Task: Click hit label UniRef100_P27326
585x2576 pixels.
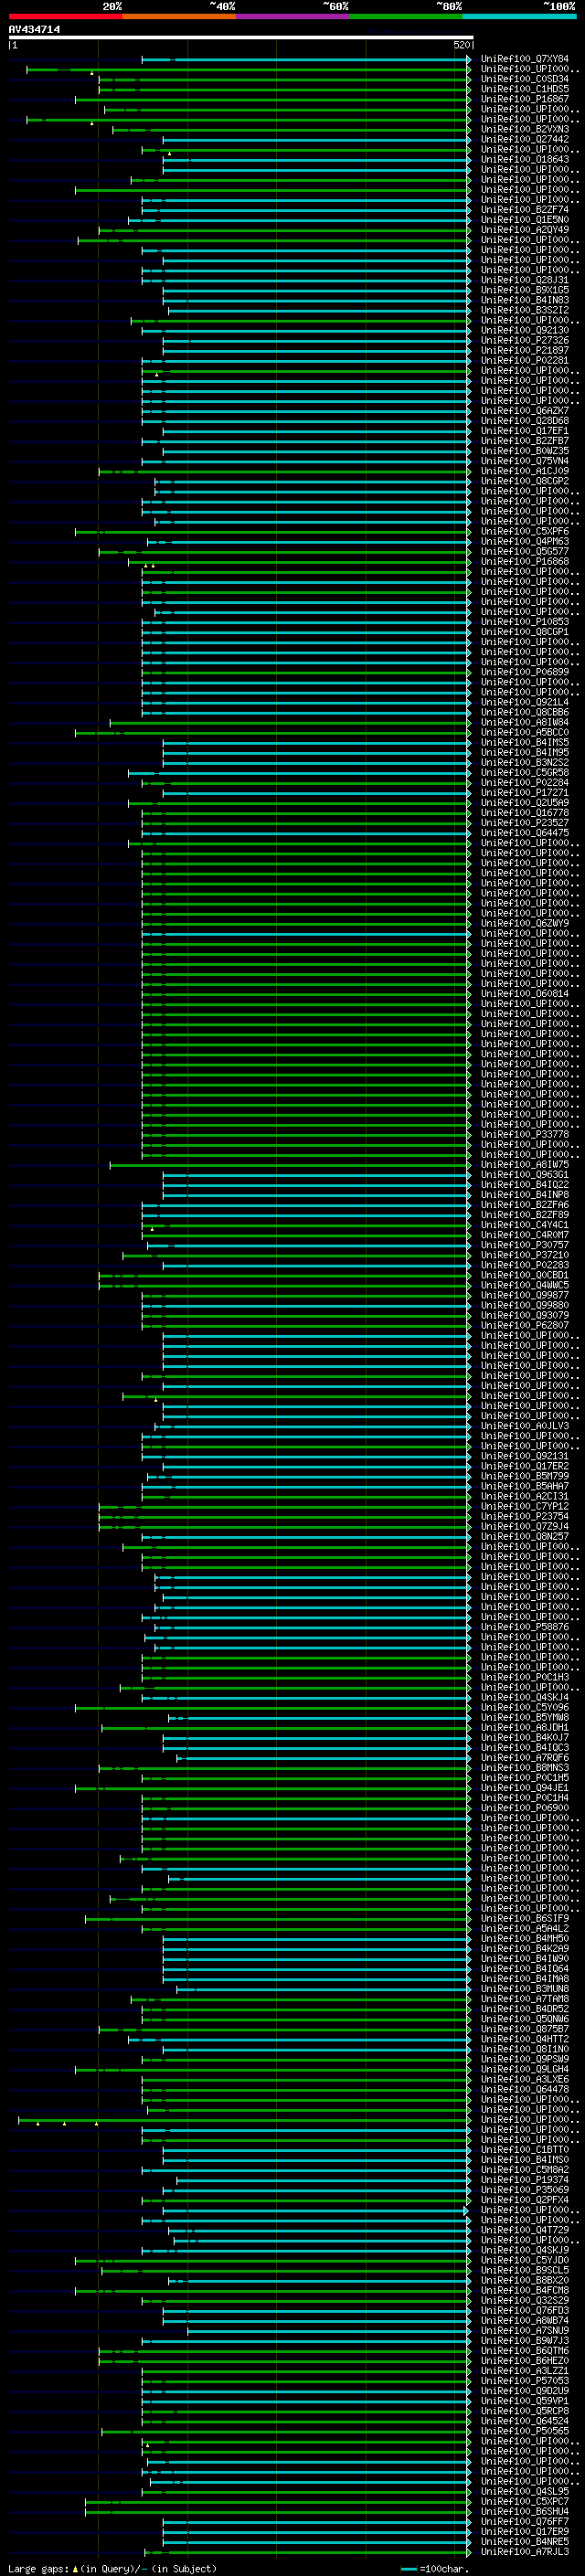Action: click(525, 340)
